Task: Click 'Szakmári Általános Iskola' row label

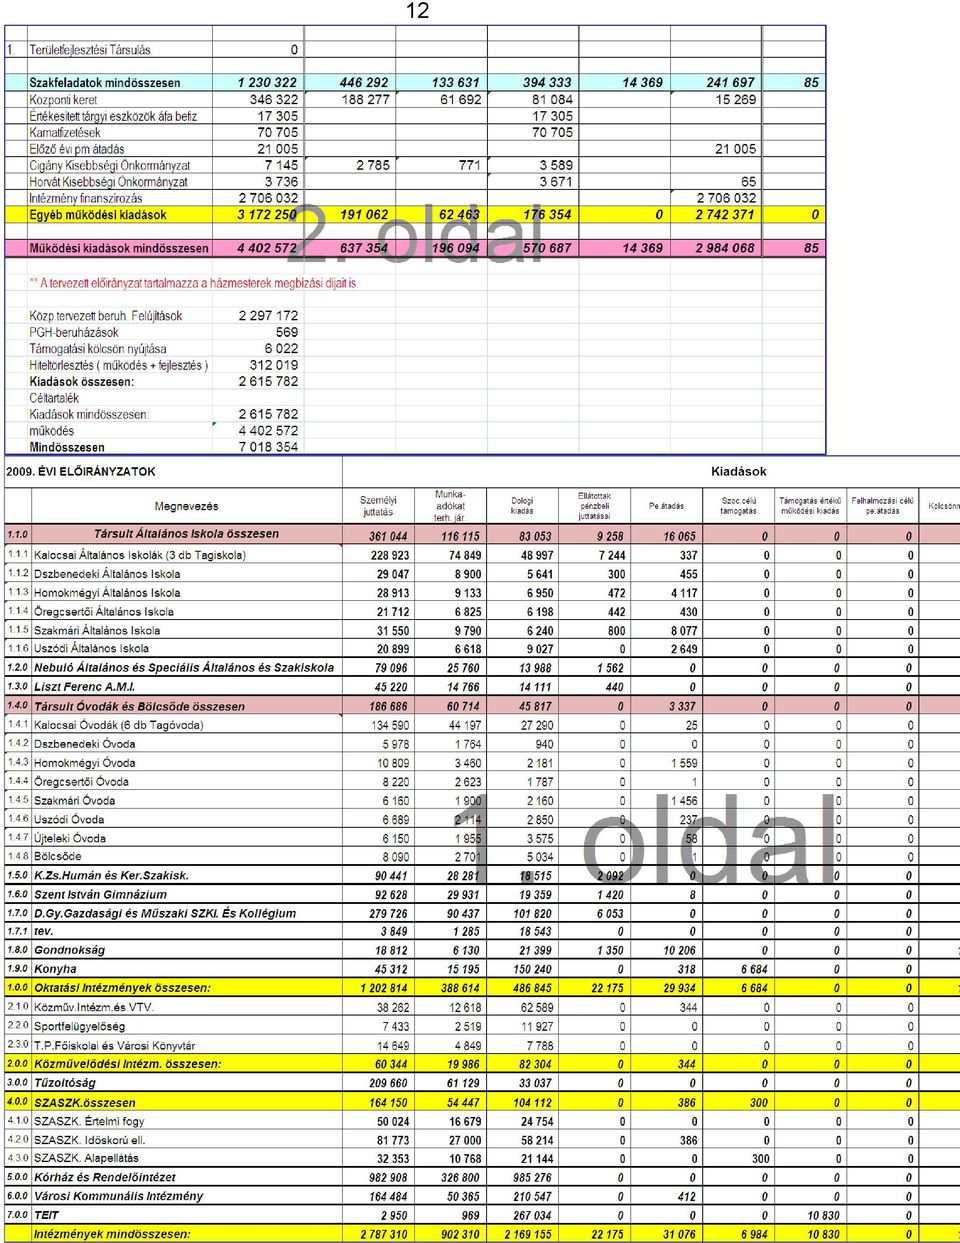Action: click(x=97, y=631)
